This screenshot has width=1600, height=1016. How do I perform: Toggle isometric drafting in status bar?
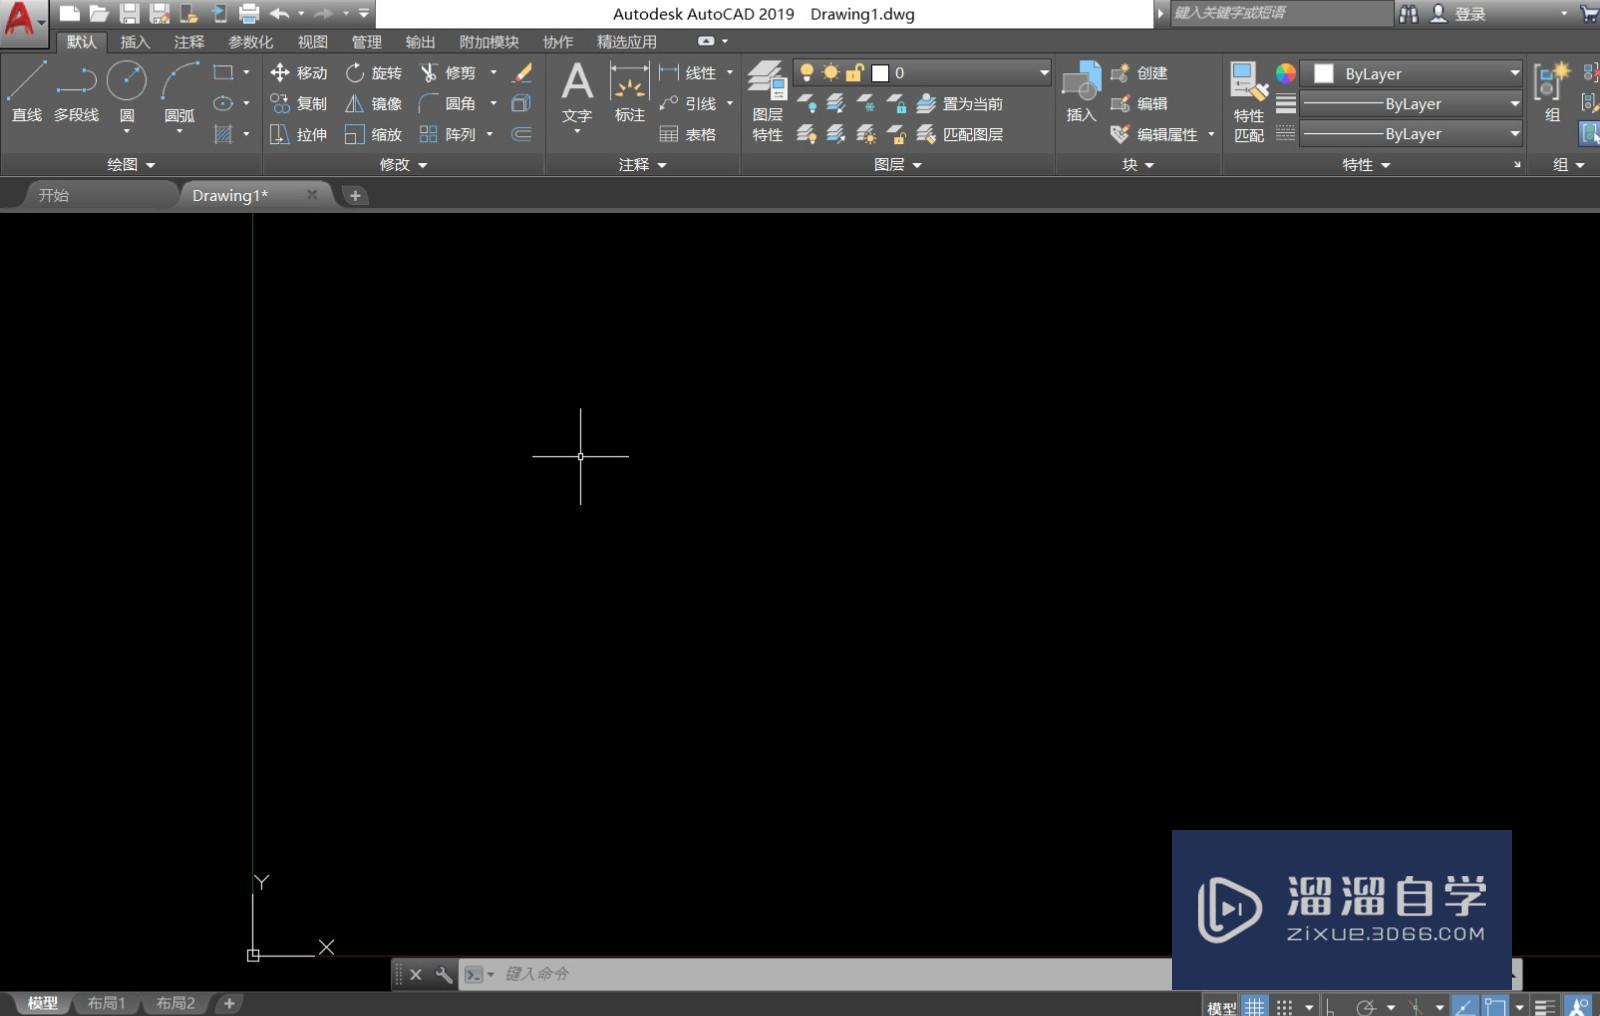coord(1415,1007)
